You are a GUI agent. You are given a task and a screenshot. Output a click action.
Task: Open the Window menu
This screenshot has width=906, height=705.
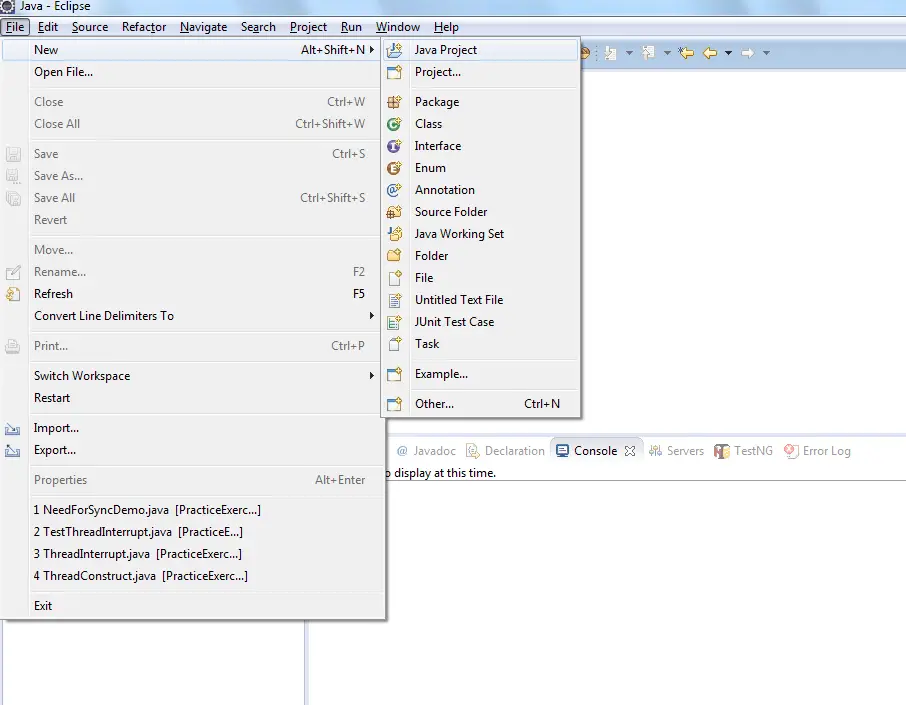tap(398, 27)
